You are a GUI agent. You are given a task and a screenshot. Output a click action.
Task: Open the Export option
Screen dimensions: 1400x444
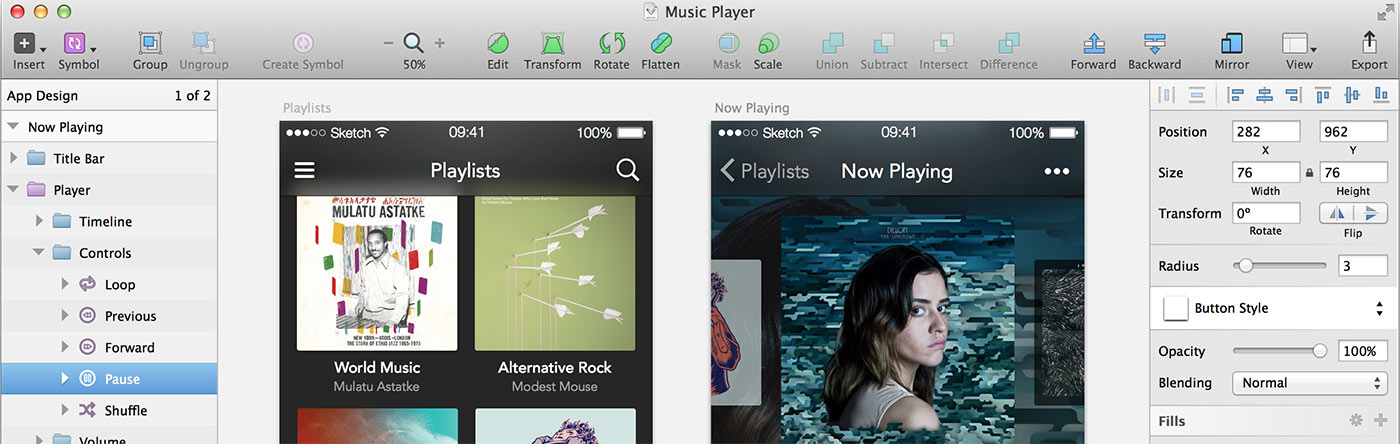[x=1369, y=44]
